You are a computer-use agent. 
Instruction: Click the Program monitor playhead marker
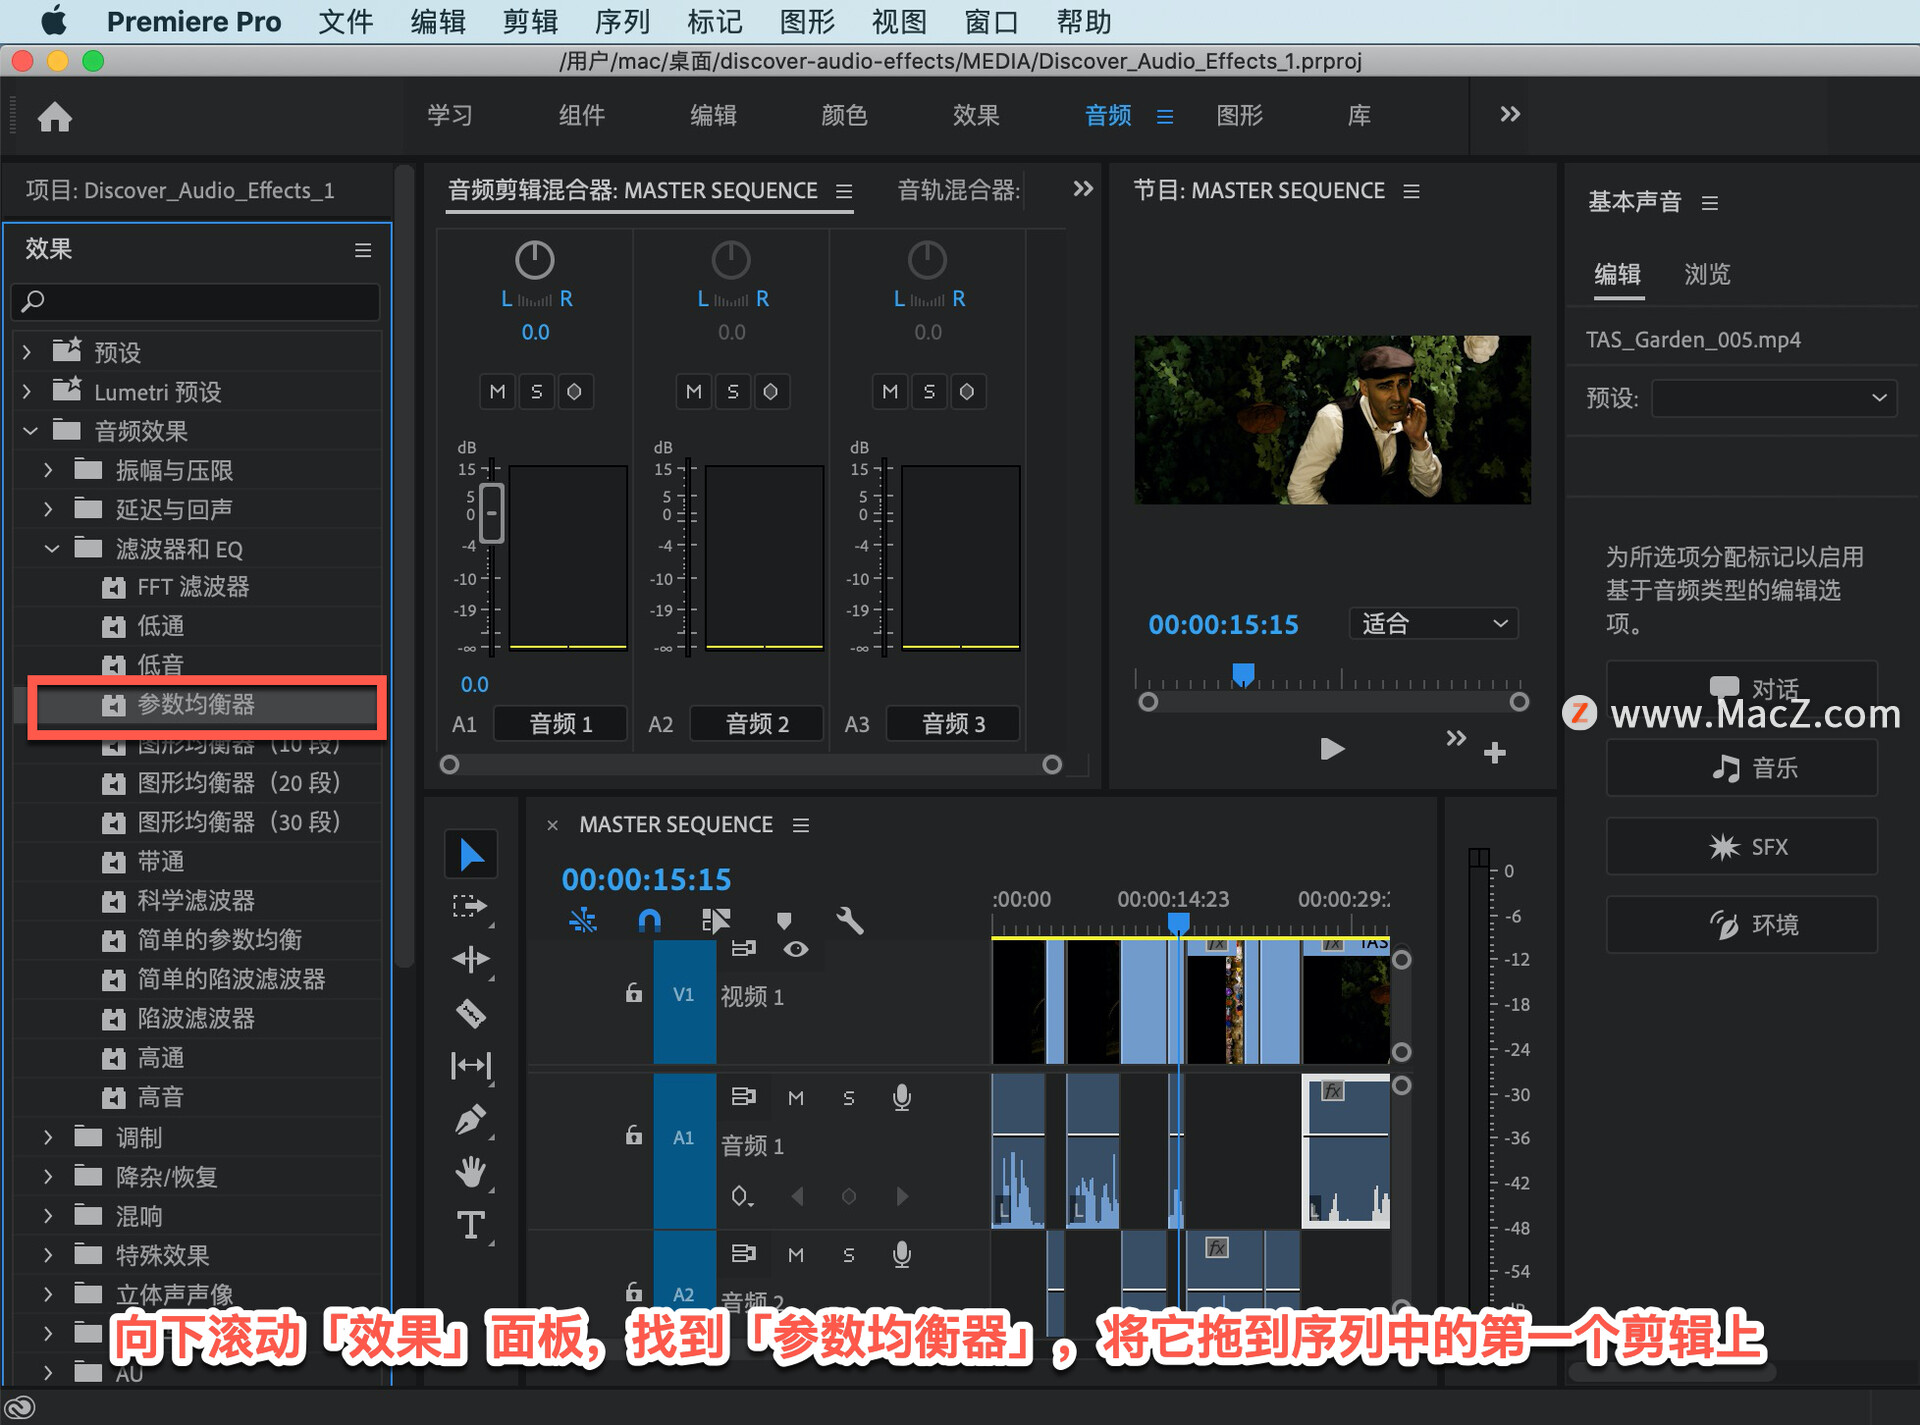1243,675
